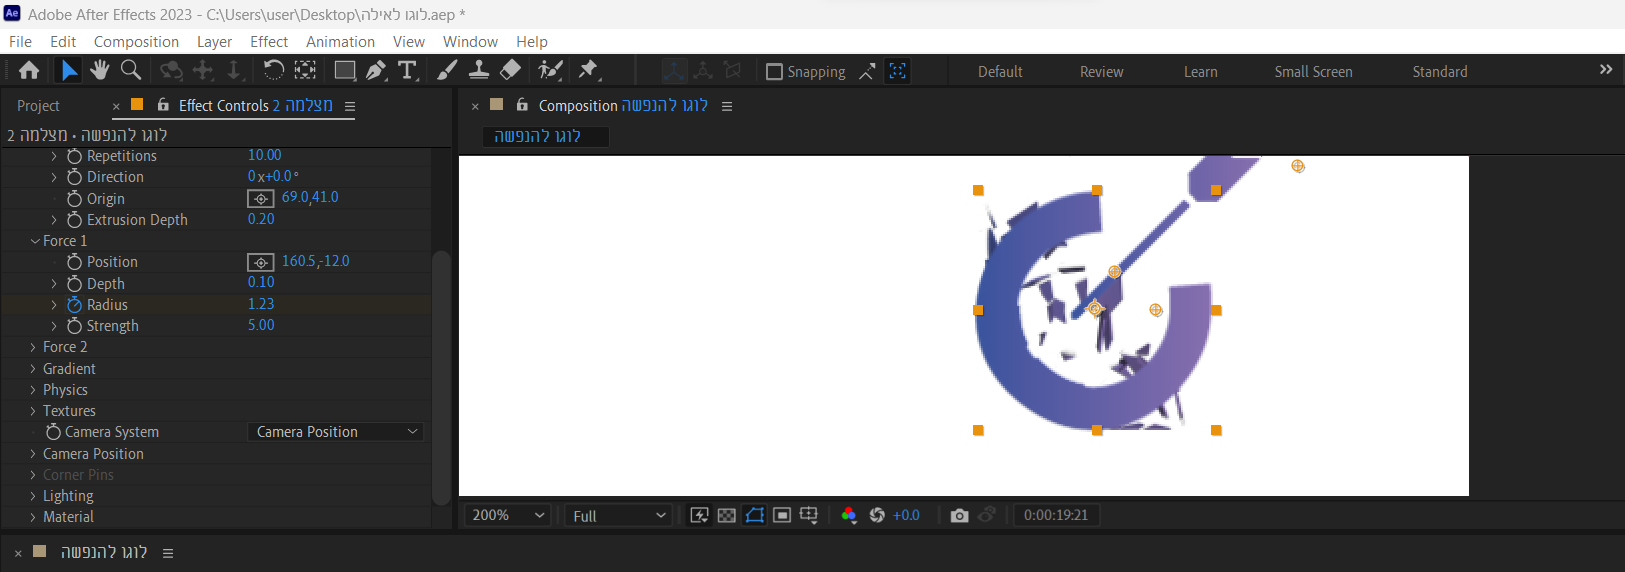Click the blue bounding-box snap icon

(898, 71)
